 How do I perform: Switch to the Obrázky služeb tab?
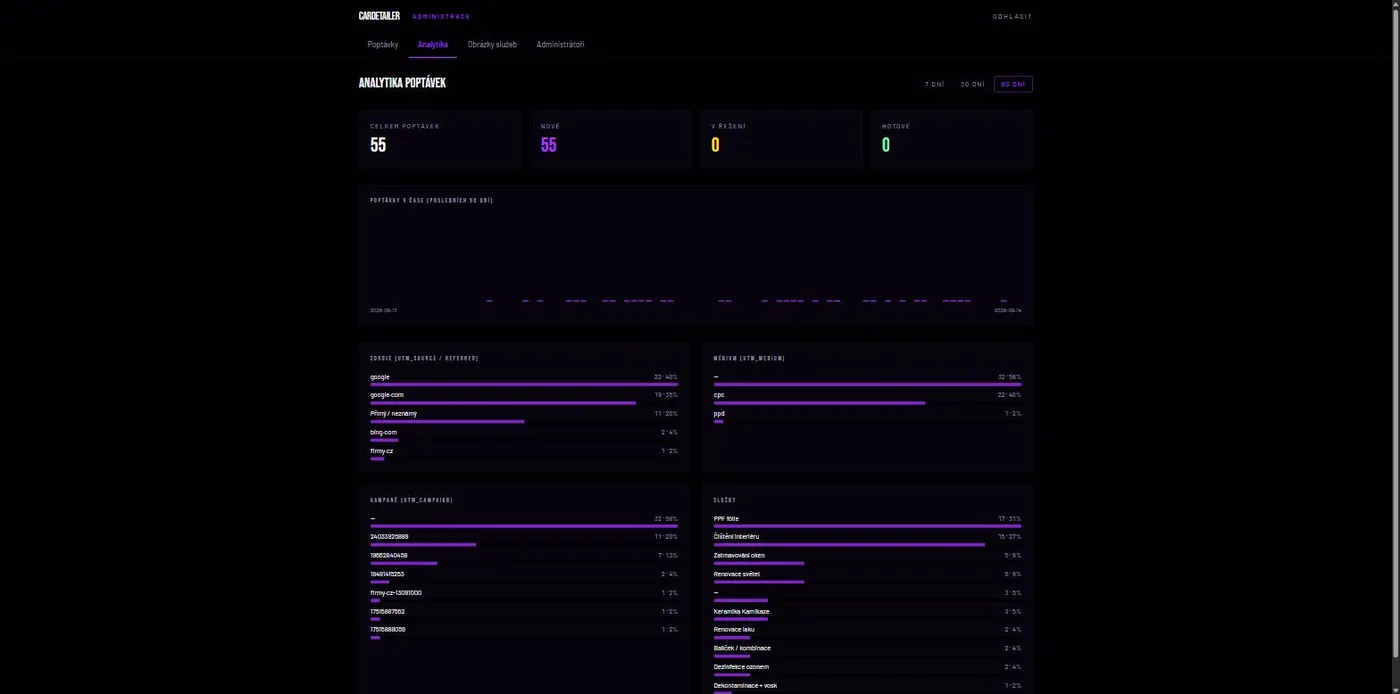[x=492, y=44]
